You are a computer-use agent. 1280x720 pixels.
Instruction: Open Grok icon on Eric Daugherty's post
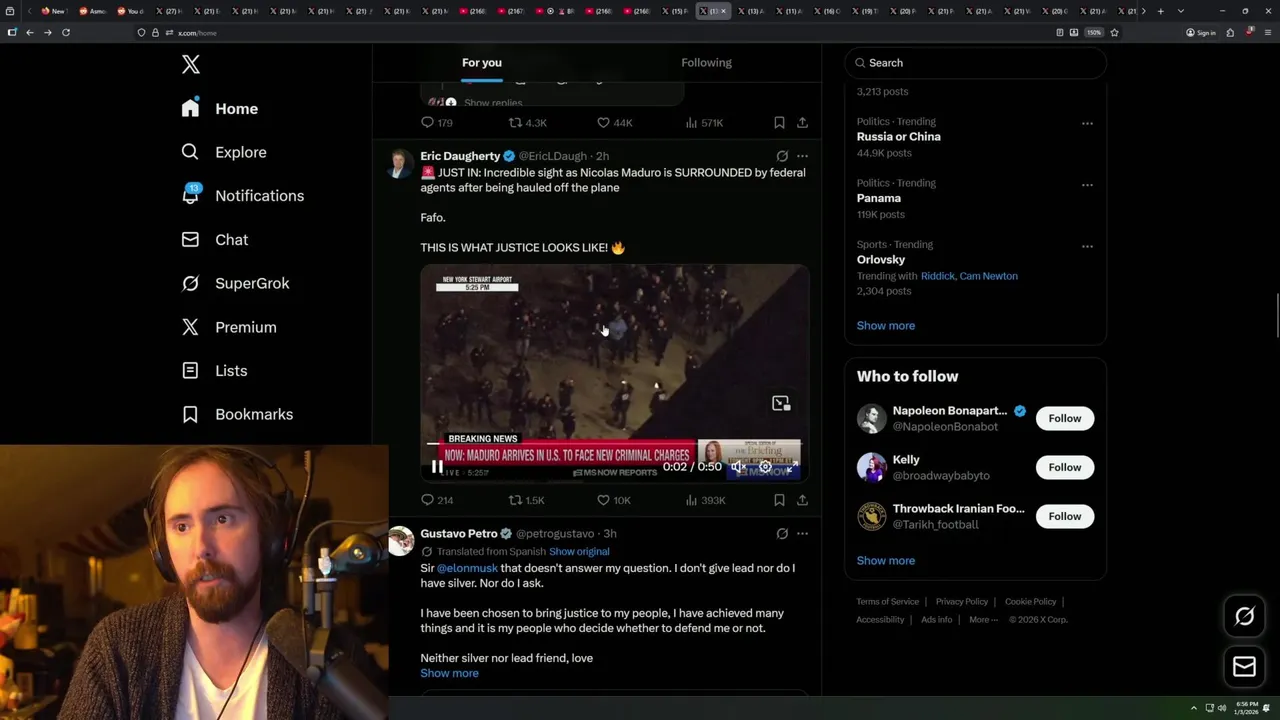782,156
